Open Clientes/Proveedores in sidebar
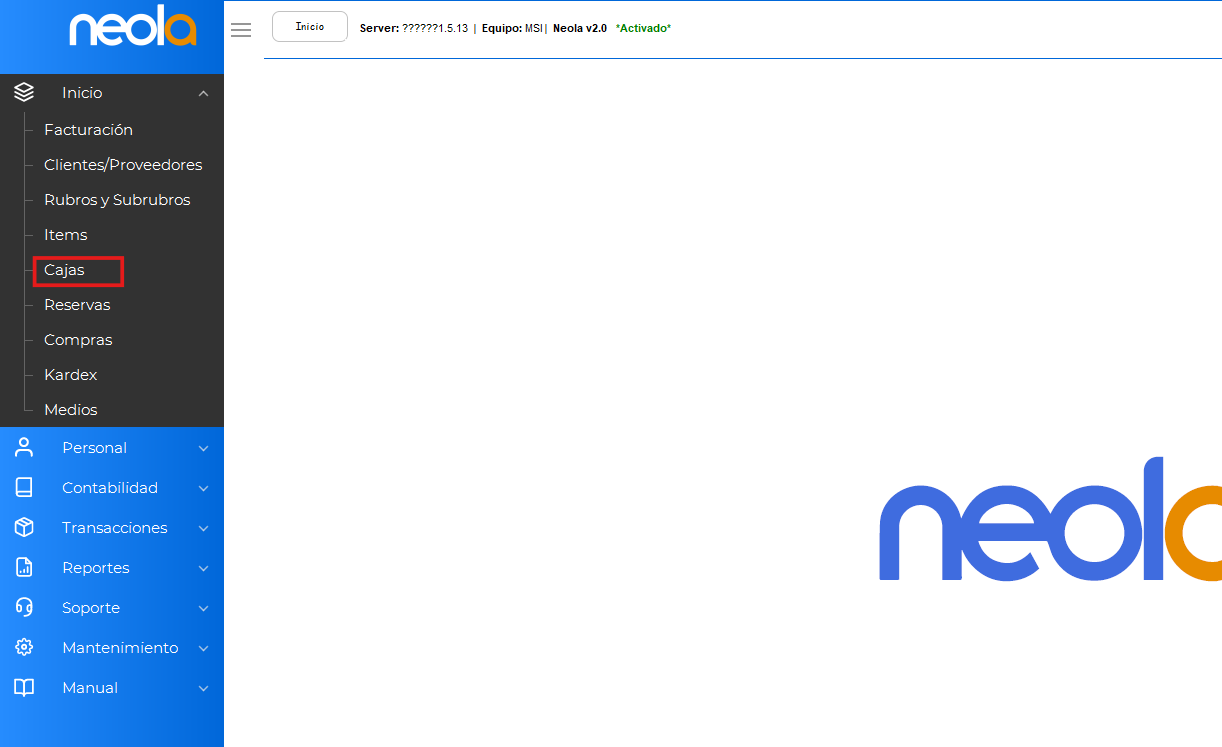The image size is (1222, 747). coord(123,165)
